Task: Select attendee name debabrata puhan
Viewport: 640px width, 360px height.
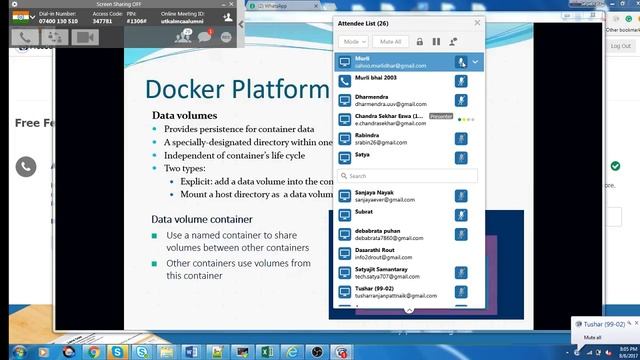Action: (x=378, y=231)
